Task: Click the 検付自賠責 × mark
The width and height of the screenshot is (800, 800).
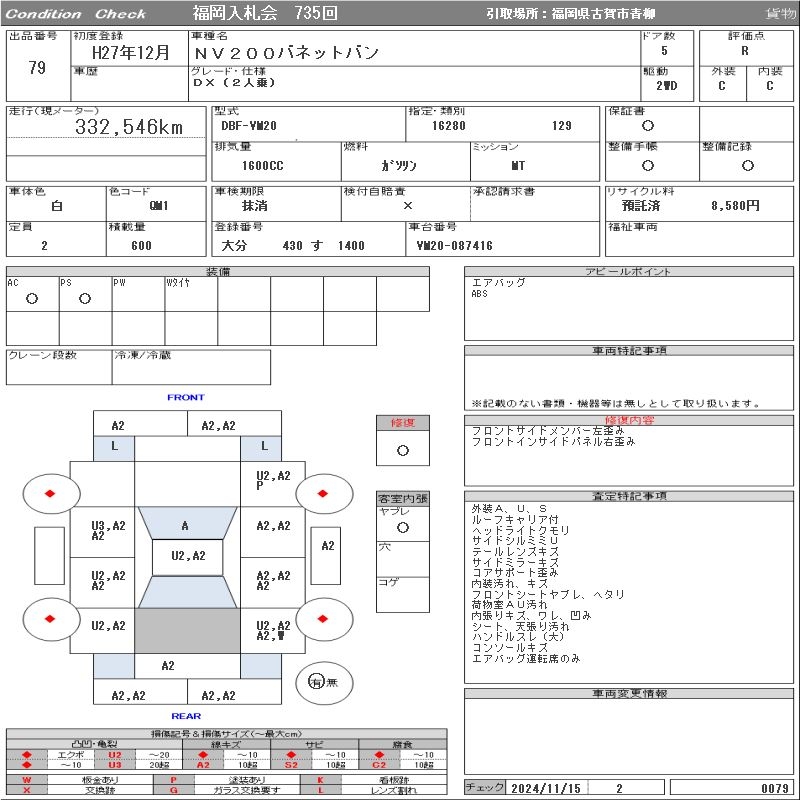Action: pos(408,206)
